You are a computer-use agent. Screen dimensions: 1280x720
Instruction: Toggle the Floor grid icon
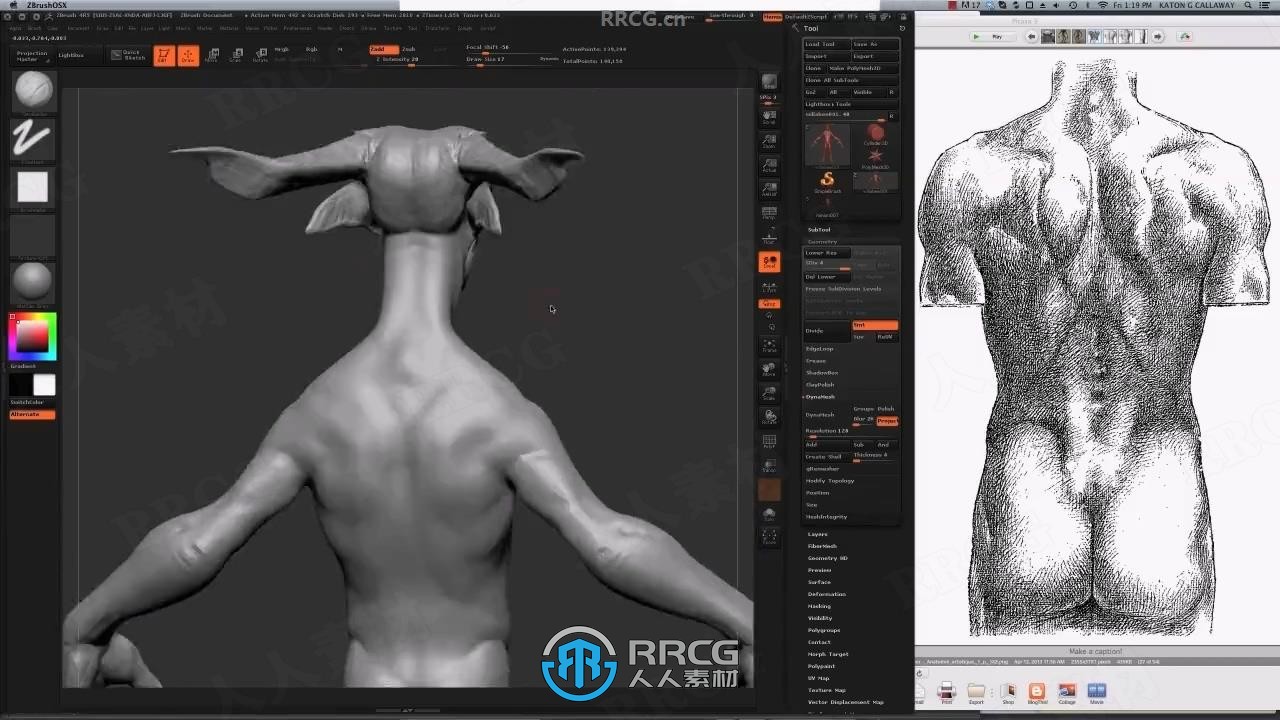769,237
